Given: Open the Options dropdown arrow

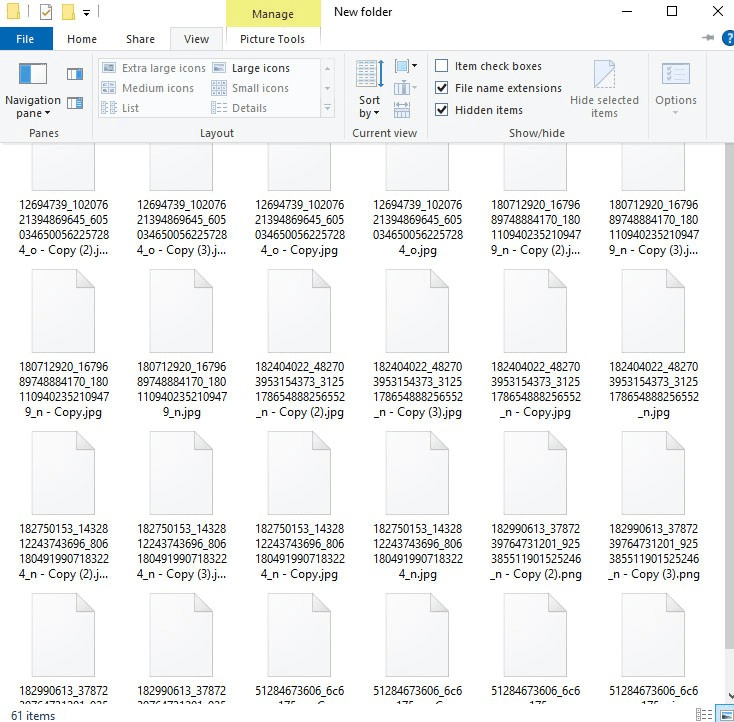Looking at the screenshot, I should [x=675, y=113].
